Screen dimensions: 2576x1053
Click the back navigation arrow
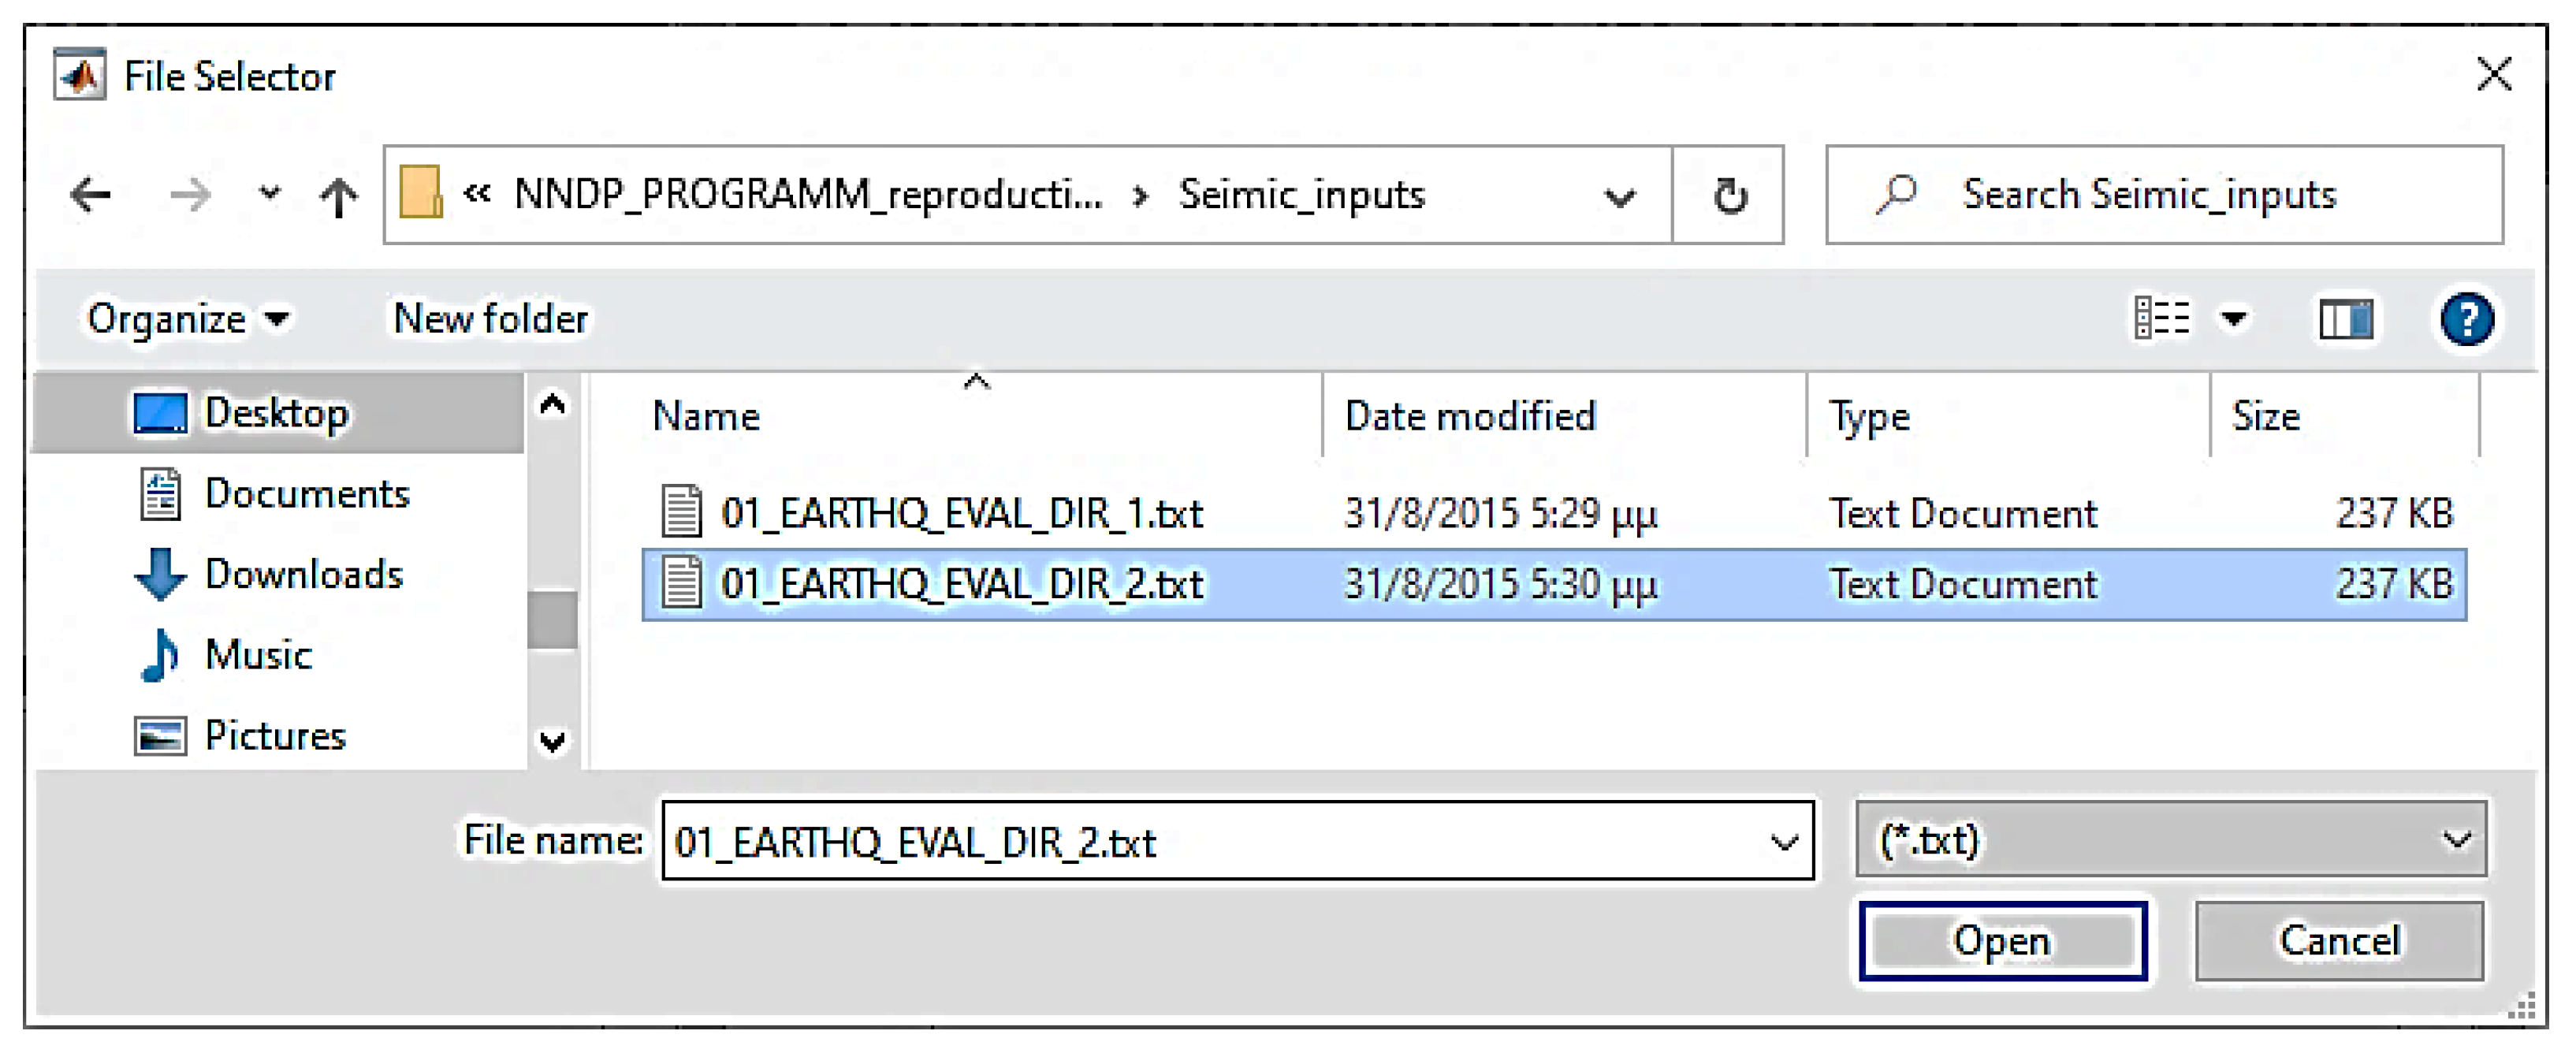[x=91, y=194]
